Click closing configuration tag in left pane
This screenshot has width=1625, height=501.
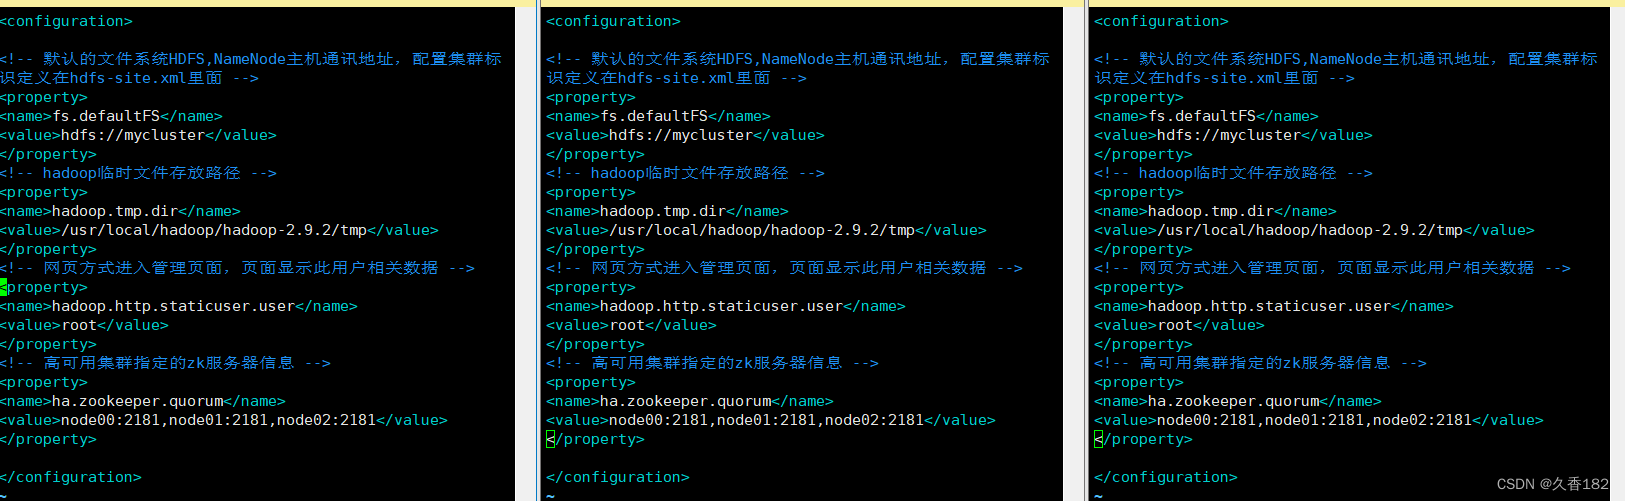(x=70, y=477)
